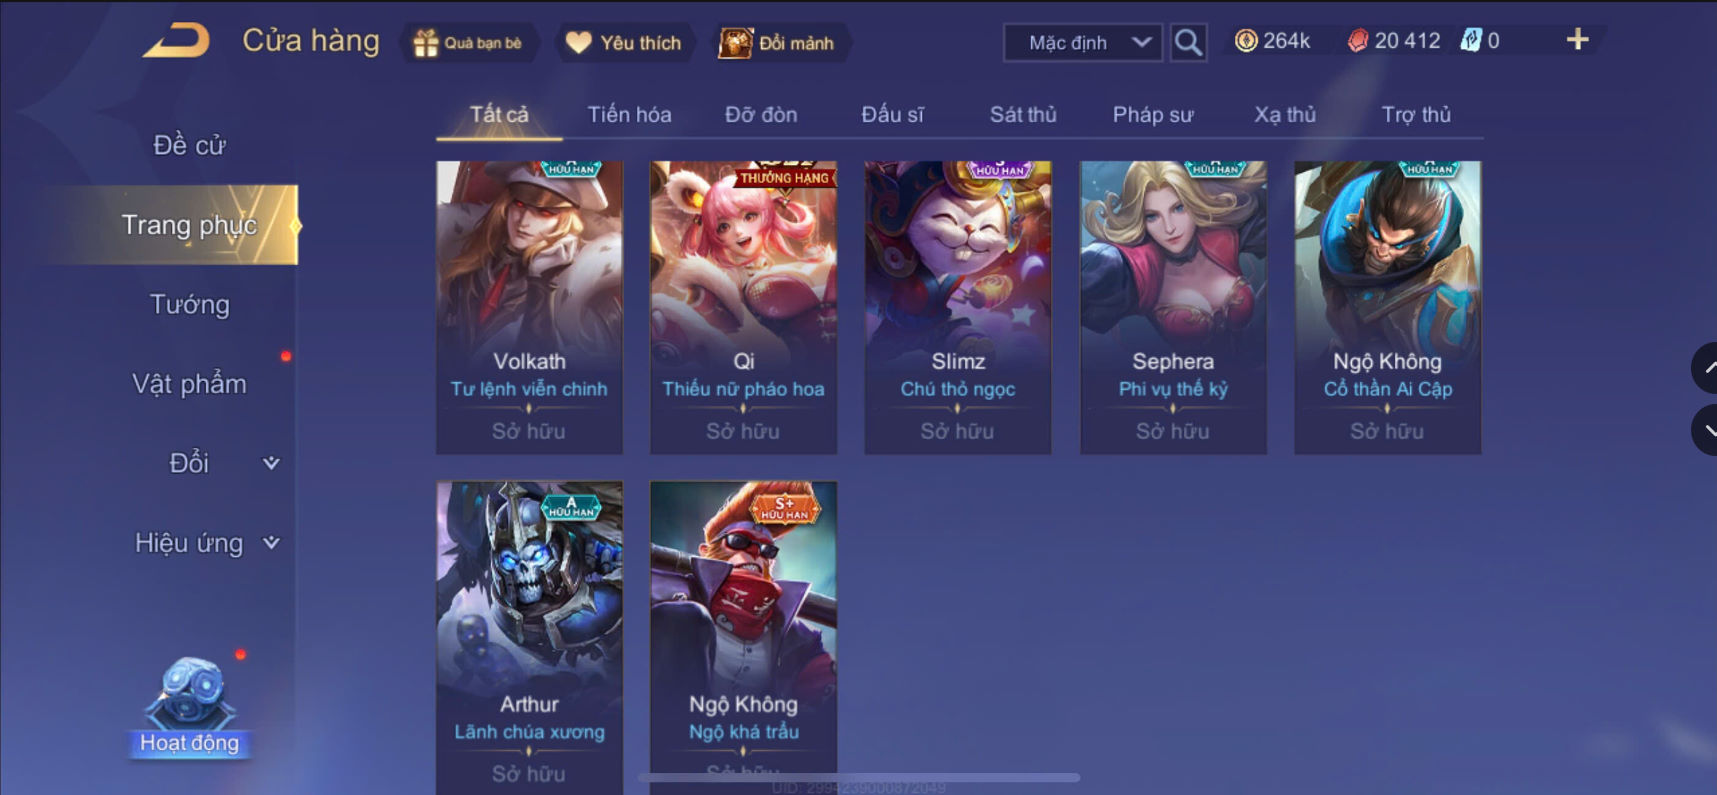Tap the red ruby gem icon
Screen dimensions: 1717x795
pyautogui.click(x=1357, y=41)
